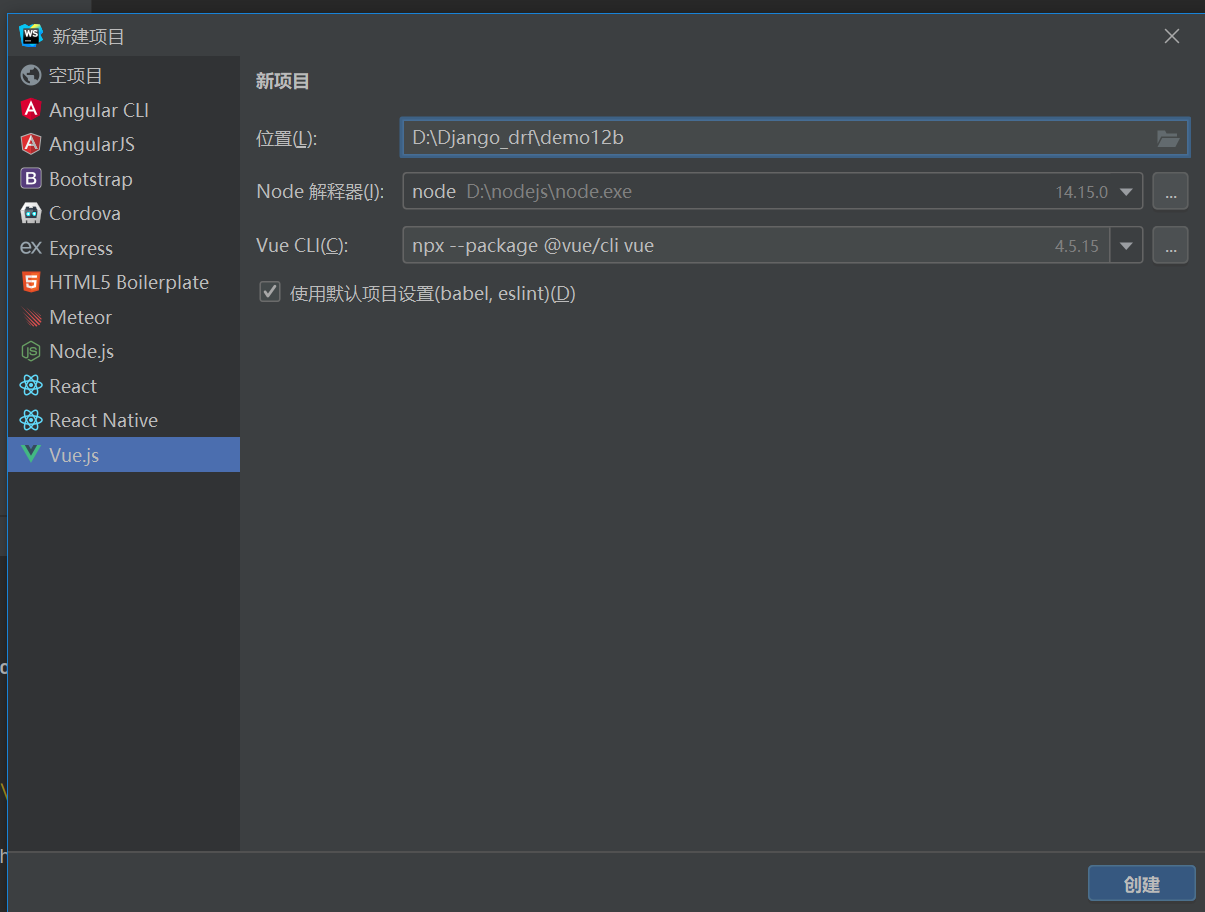Click the Vue CLI combo box

click(772, 245)
